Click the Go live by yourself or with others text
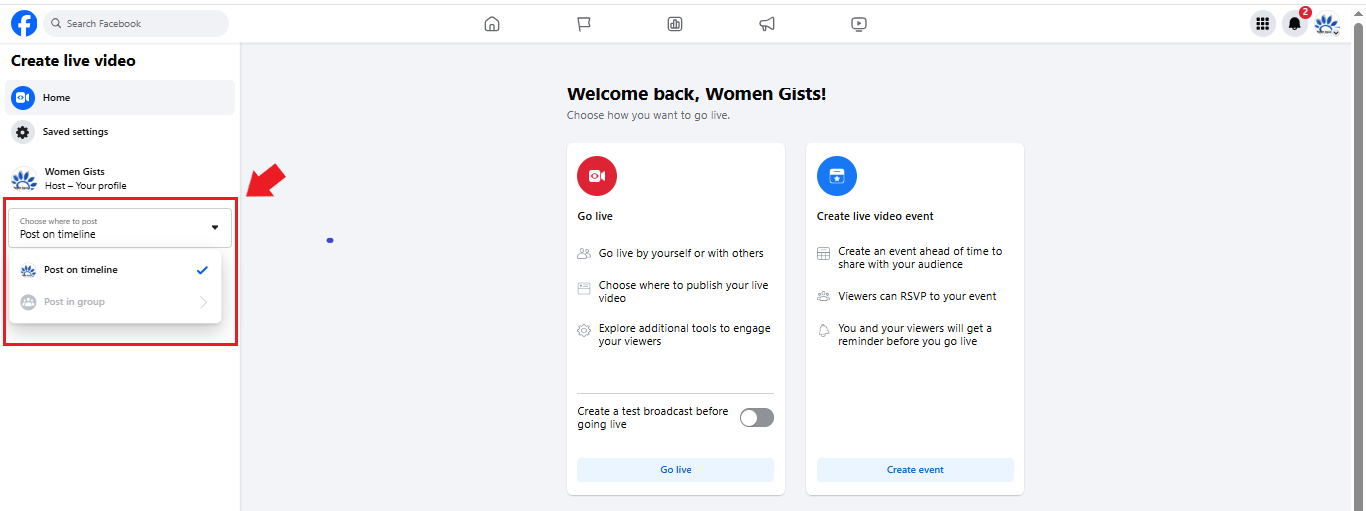This screenshot has width=1366, height=511. (681, 253)
